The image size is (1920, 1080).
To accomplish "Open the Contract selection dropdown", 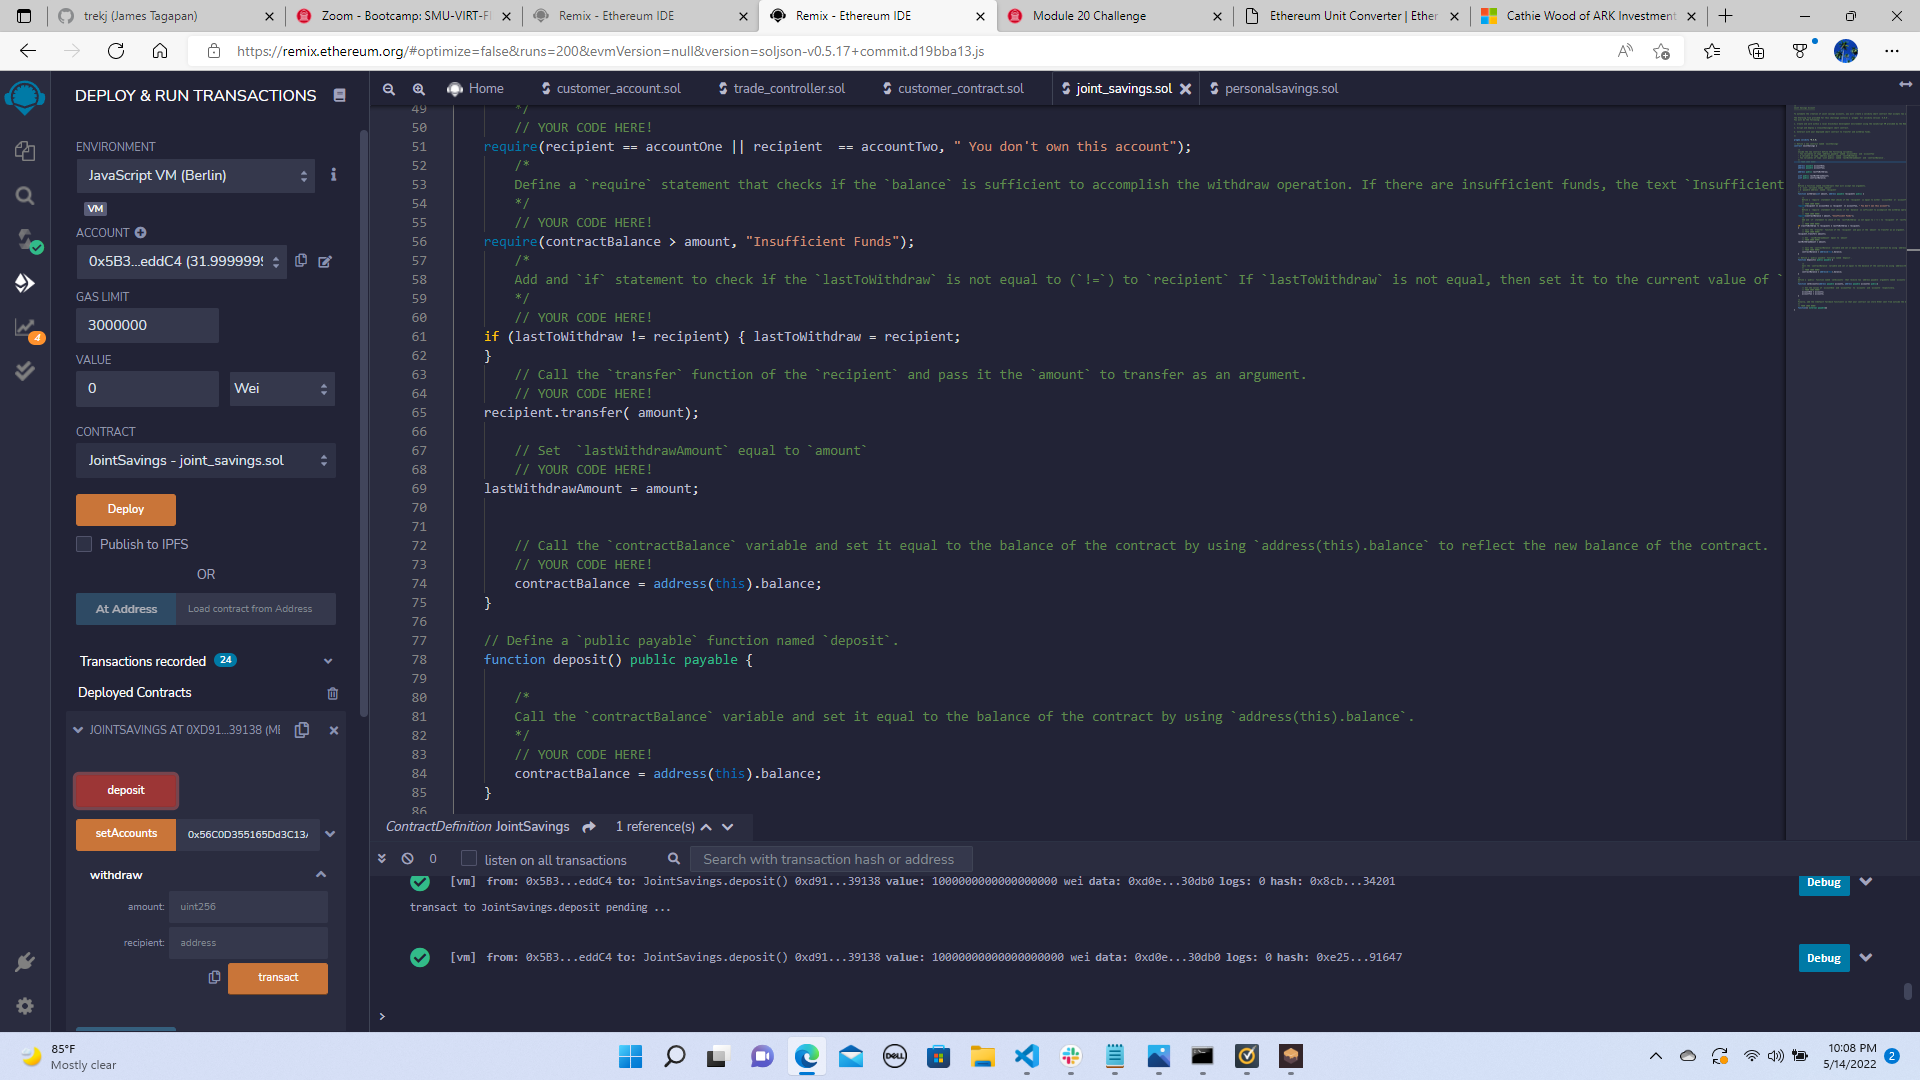I will (205, 460).
